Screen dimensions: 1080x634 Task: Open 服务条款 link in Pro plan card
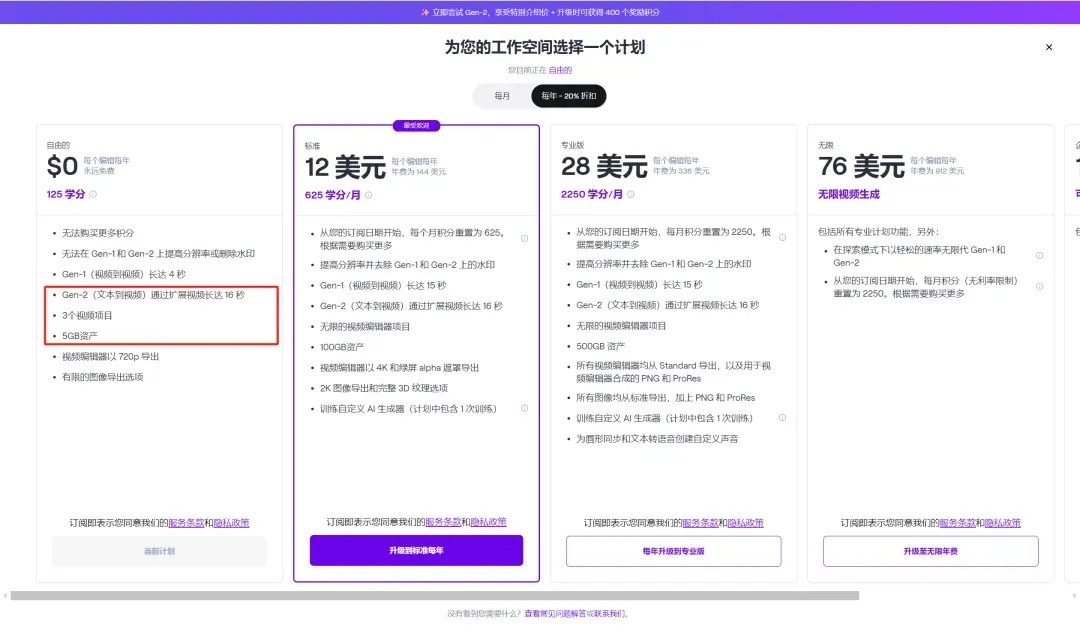point(700,523)
